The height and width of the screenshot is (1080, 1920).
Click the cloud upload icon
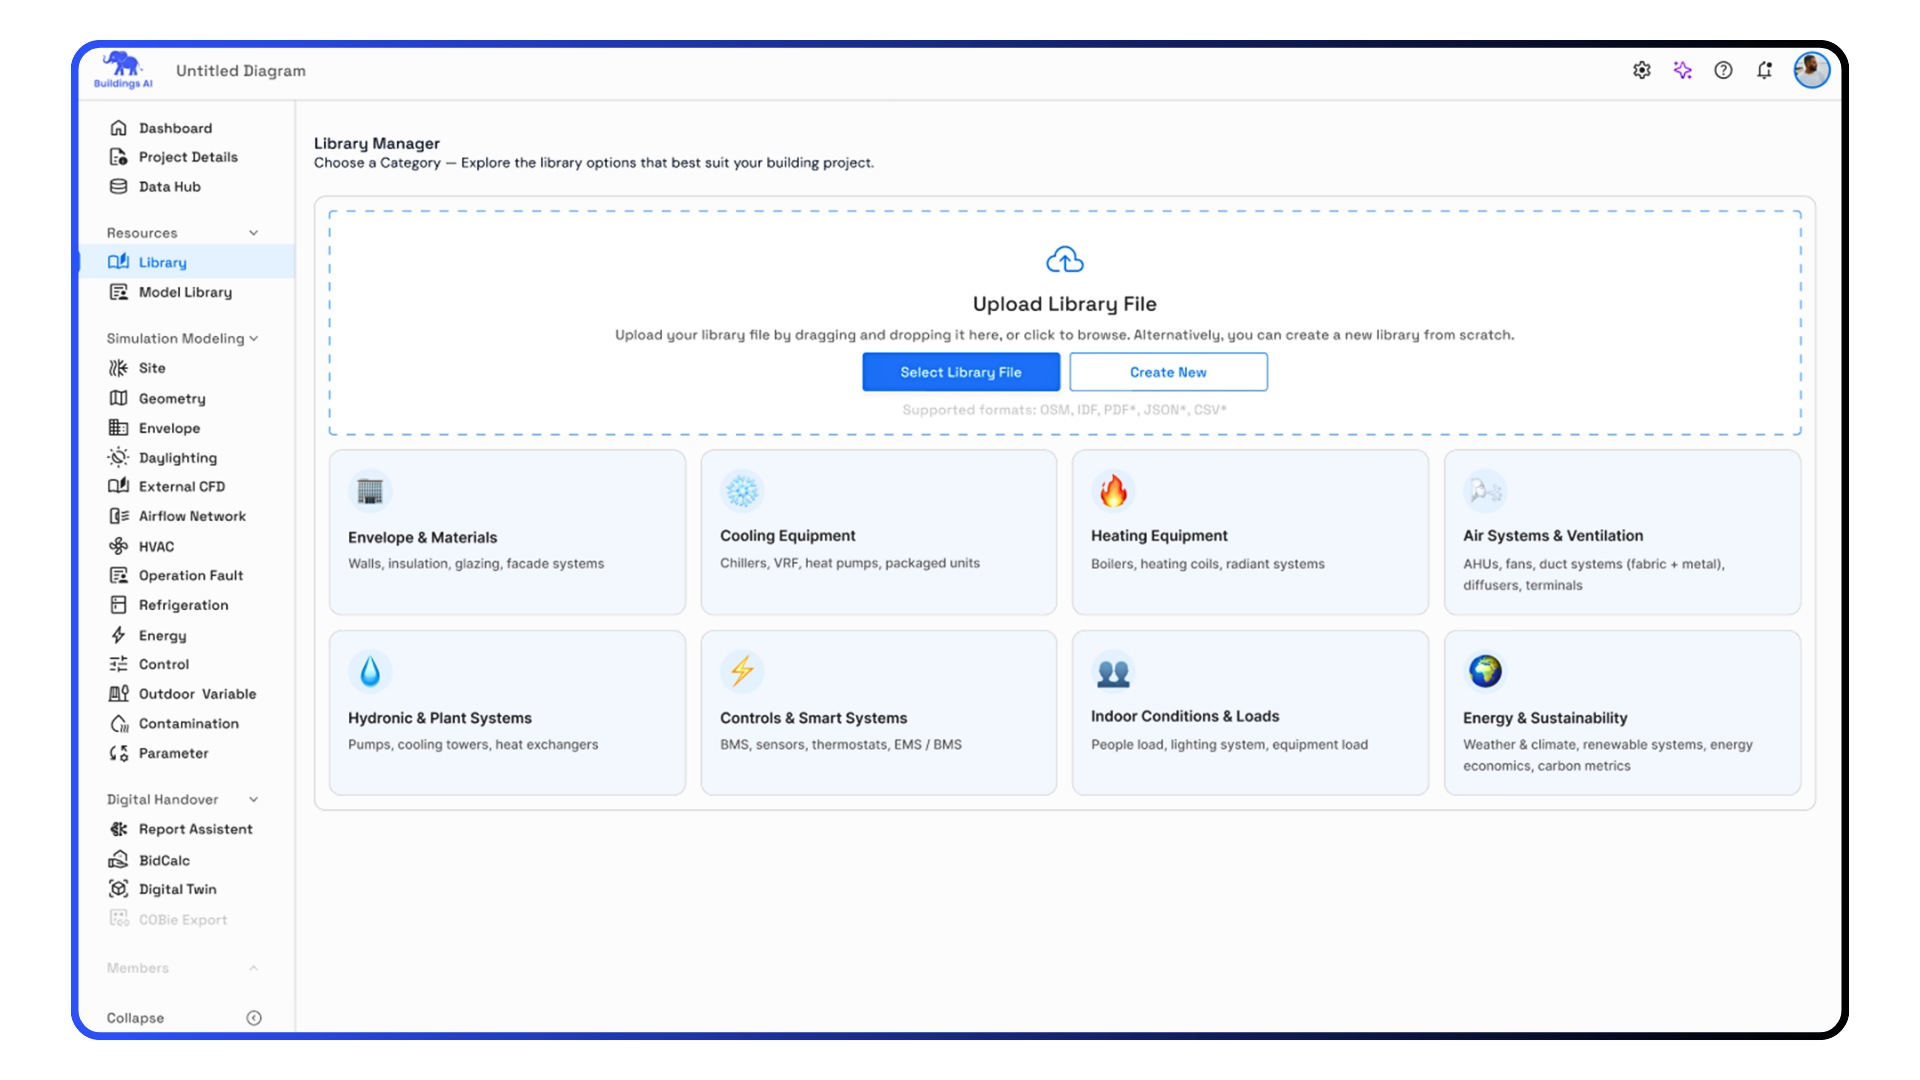[1064, 261]
